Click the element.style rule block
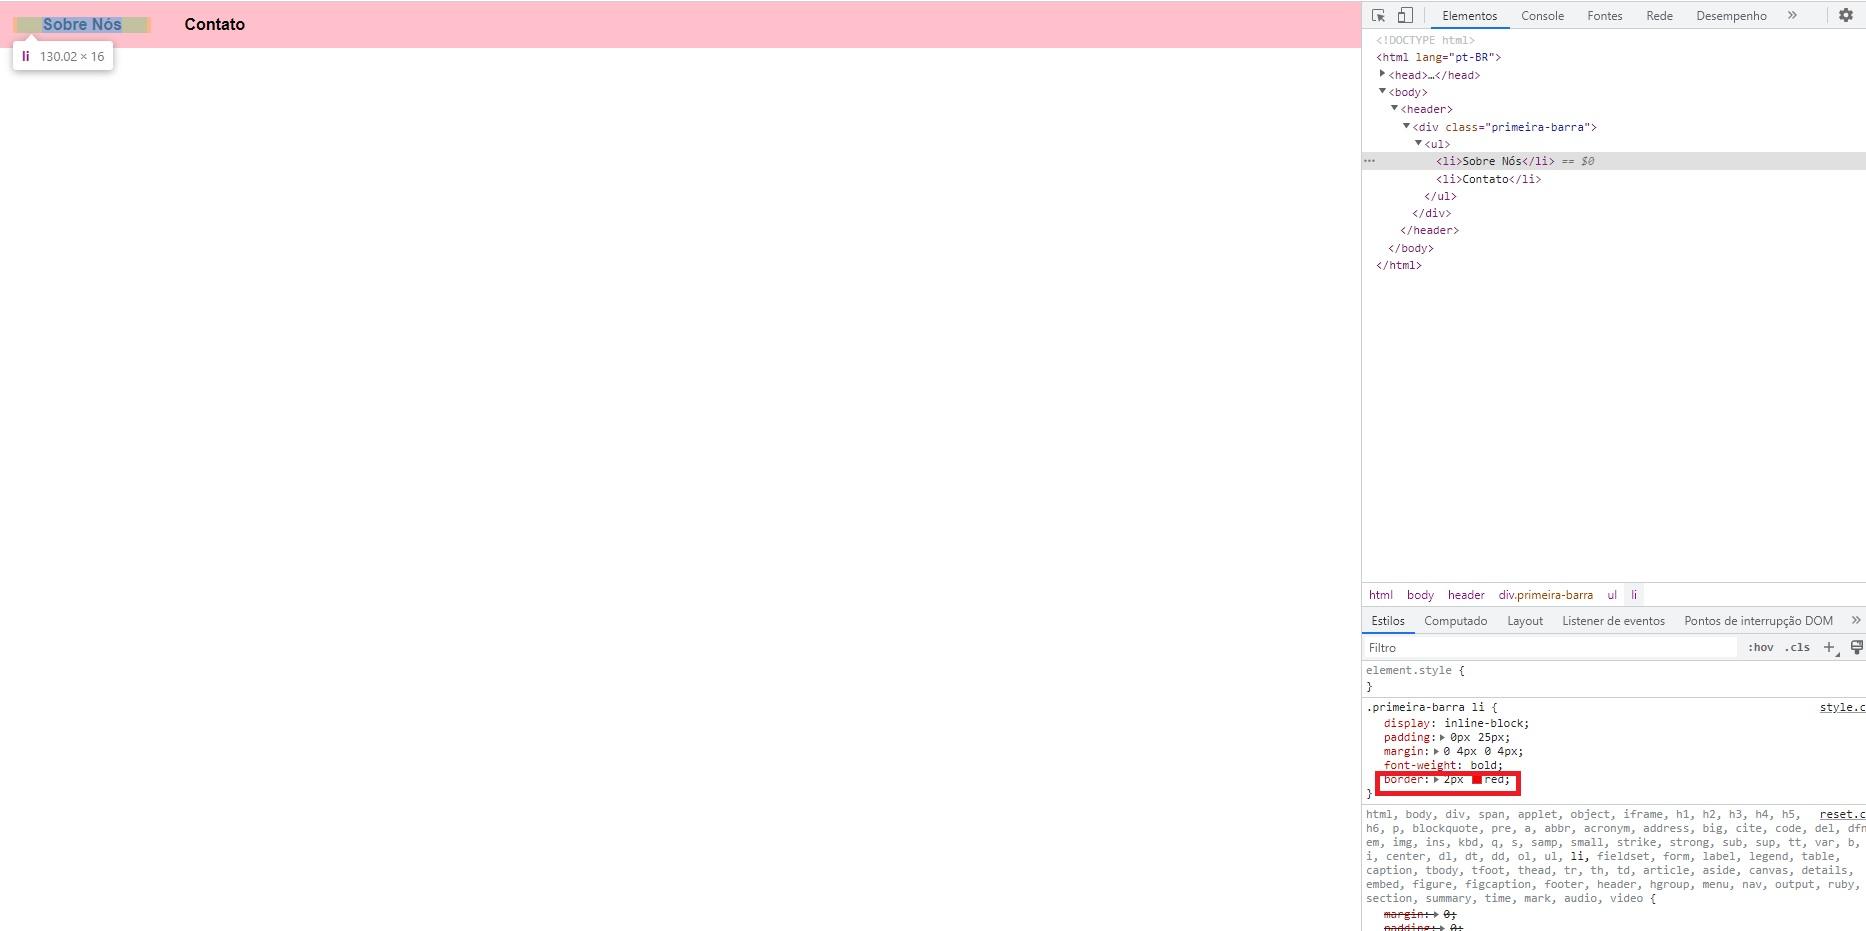 (1613, 679)
